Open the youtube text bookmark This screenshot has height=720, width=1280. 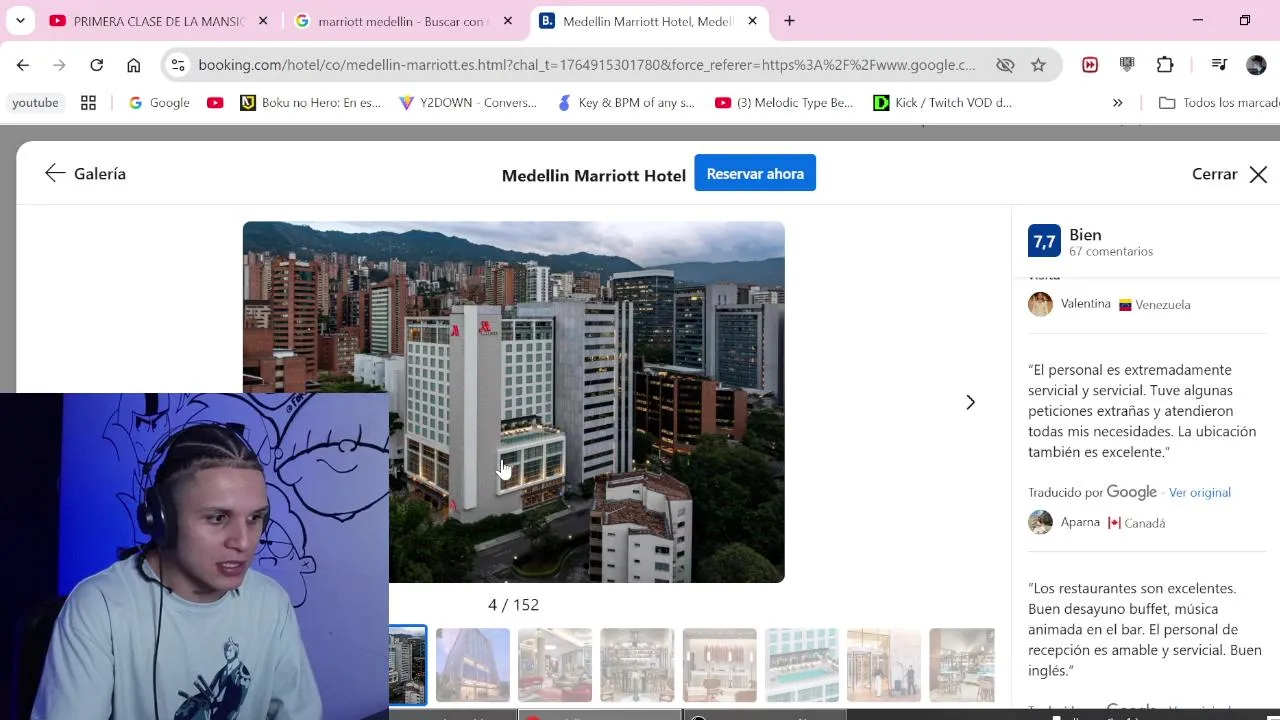coord(35,103)
